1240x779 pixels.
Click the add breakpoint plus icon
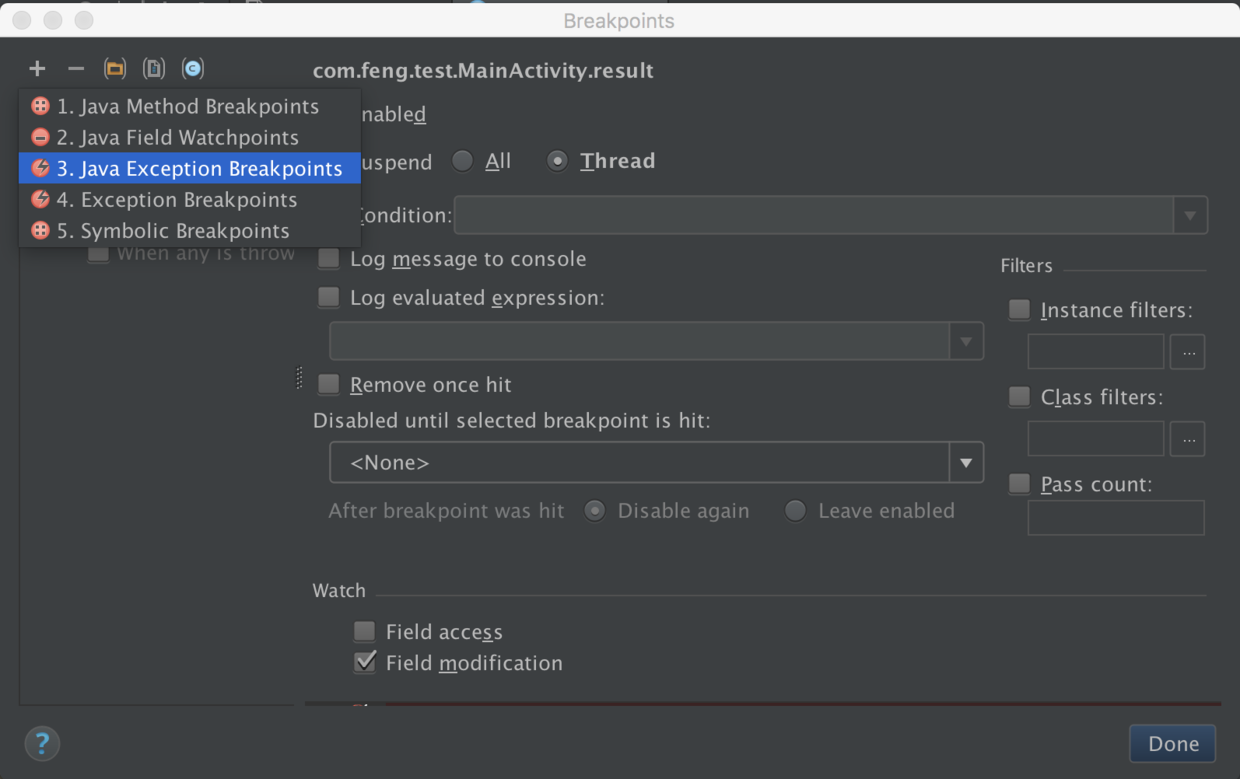[x=37, y=68]
